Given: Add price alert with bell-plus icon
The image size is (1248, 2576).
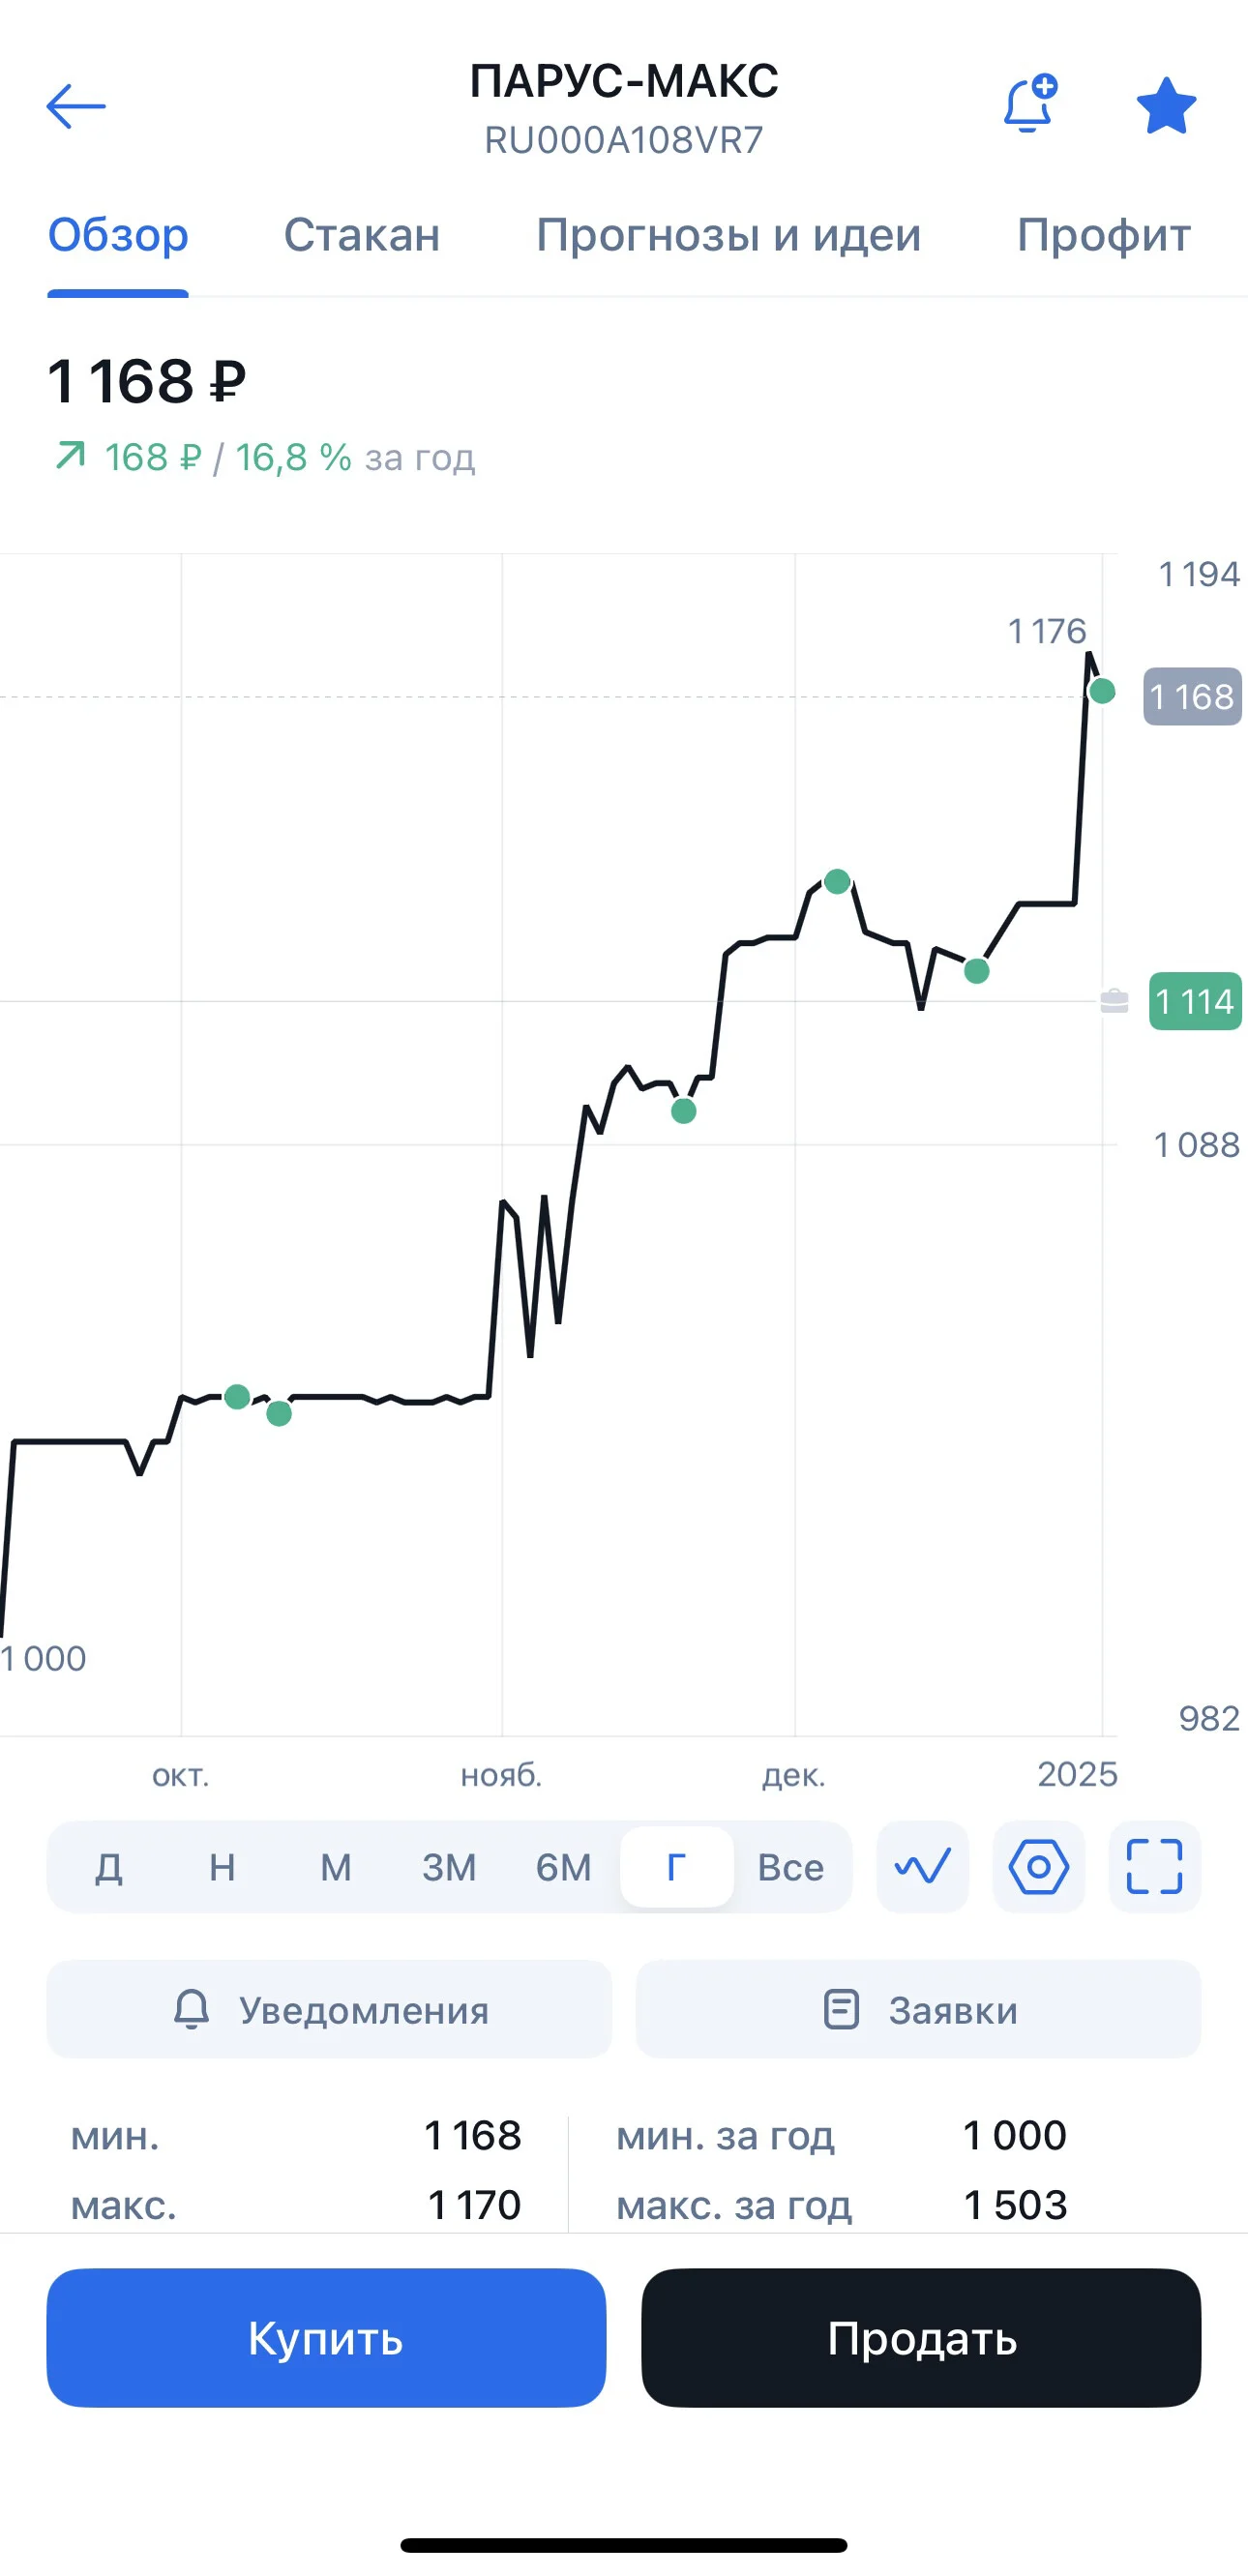Looking at the screenshot, I should (x=1030, y=104).
